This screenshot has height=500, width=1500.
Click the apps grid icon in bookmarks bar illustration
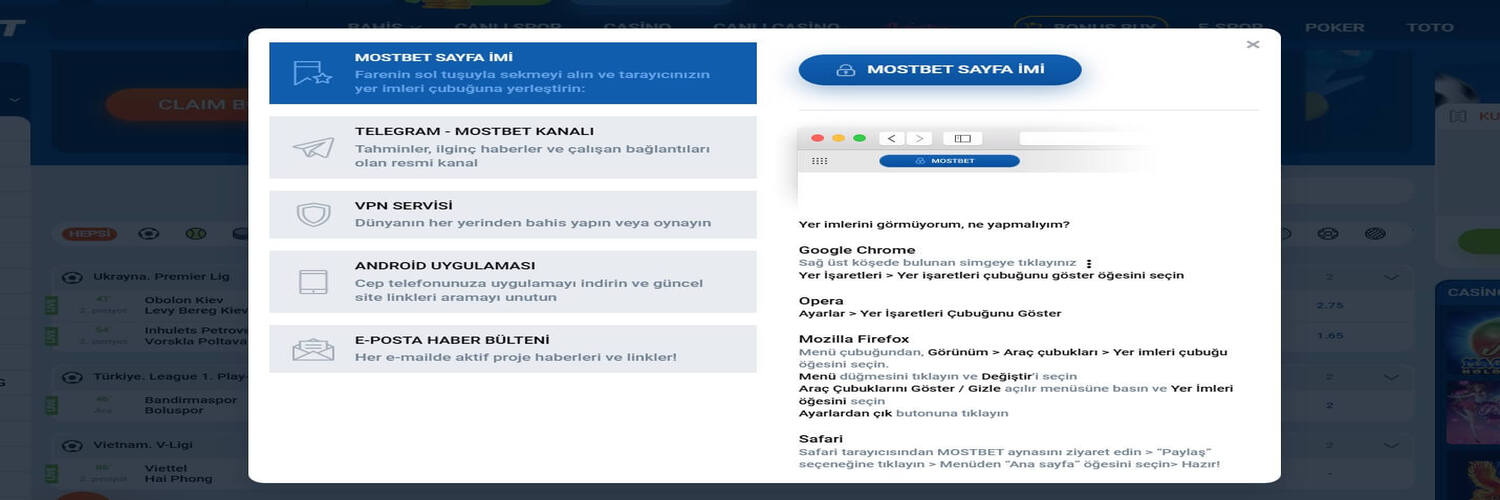click(x=819, y=161)
